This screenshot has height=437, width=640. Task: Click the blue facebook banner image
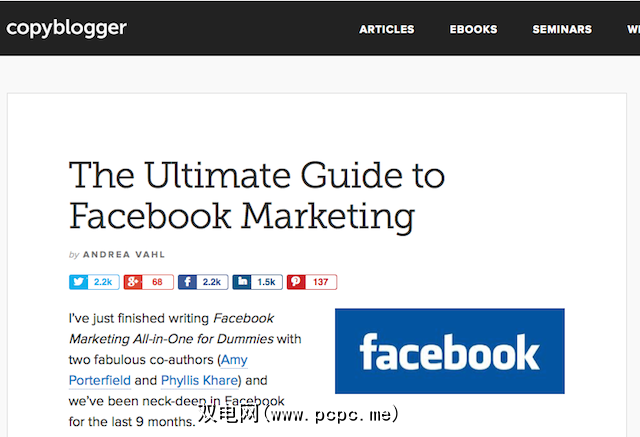pyautogui.click(x=450, y=351)
